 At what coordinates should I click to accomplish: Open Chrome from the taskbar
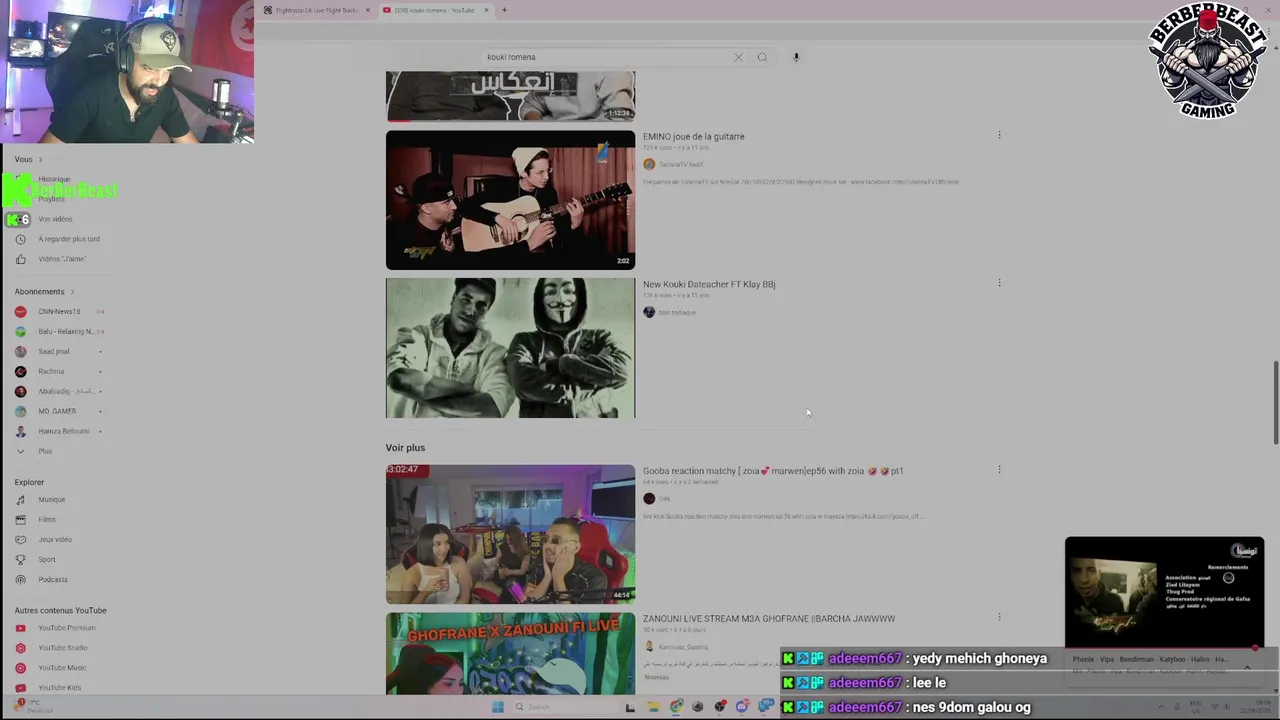[x=676, y=707]
